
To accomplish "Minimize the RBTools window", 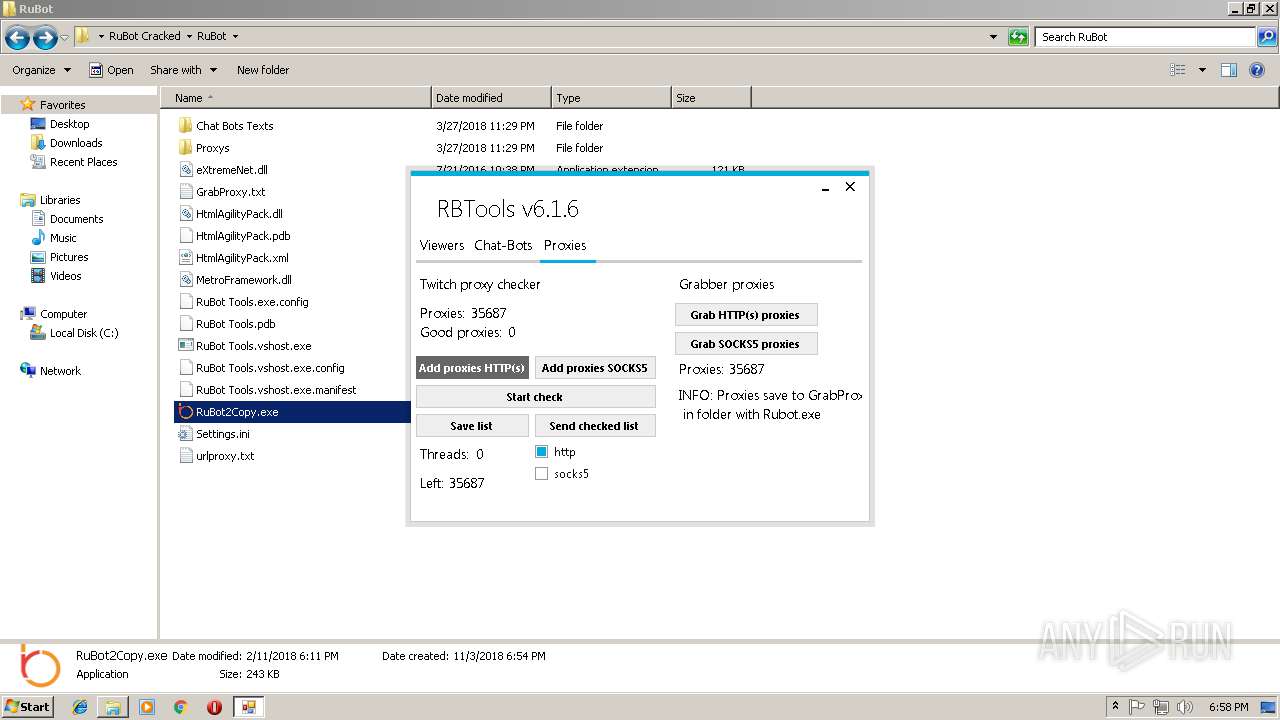I will tap(826, 187).
